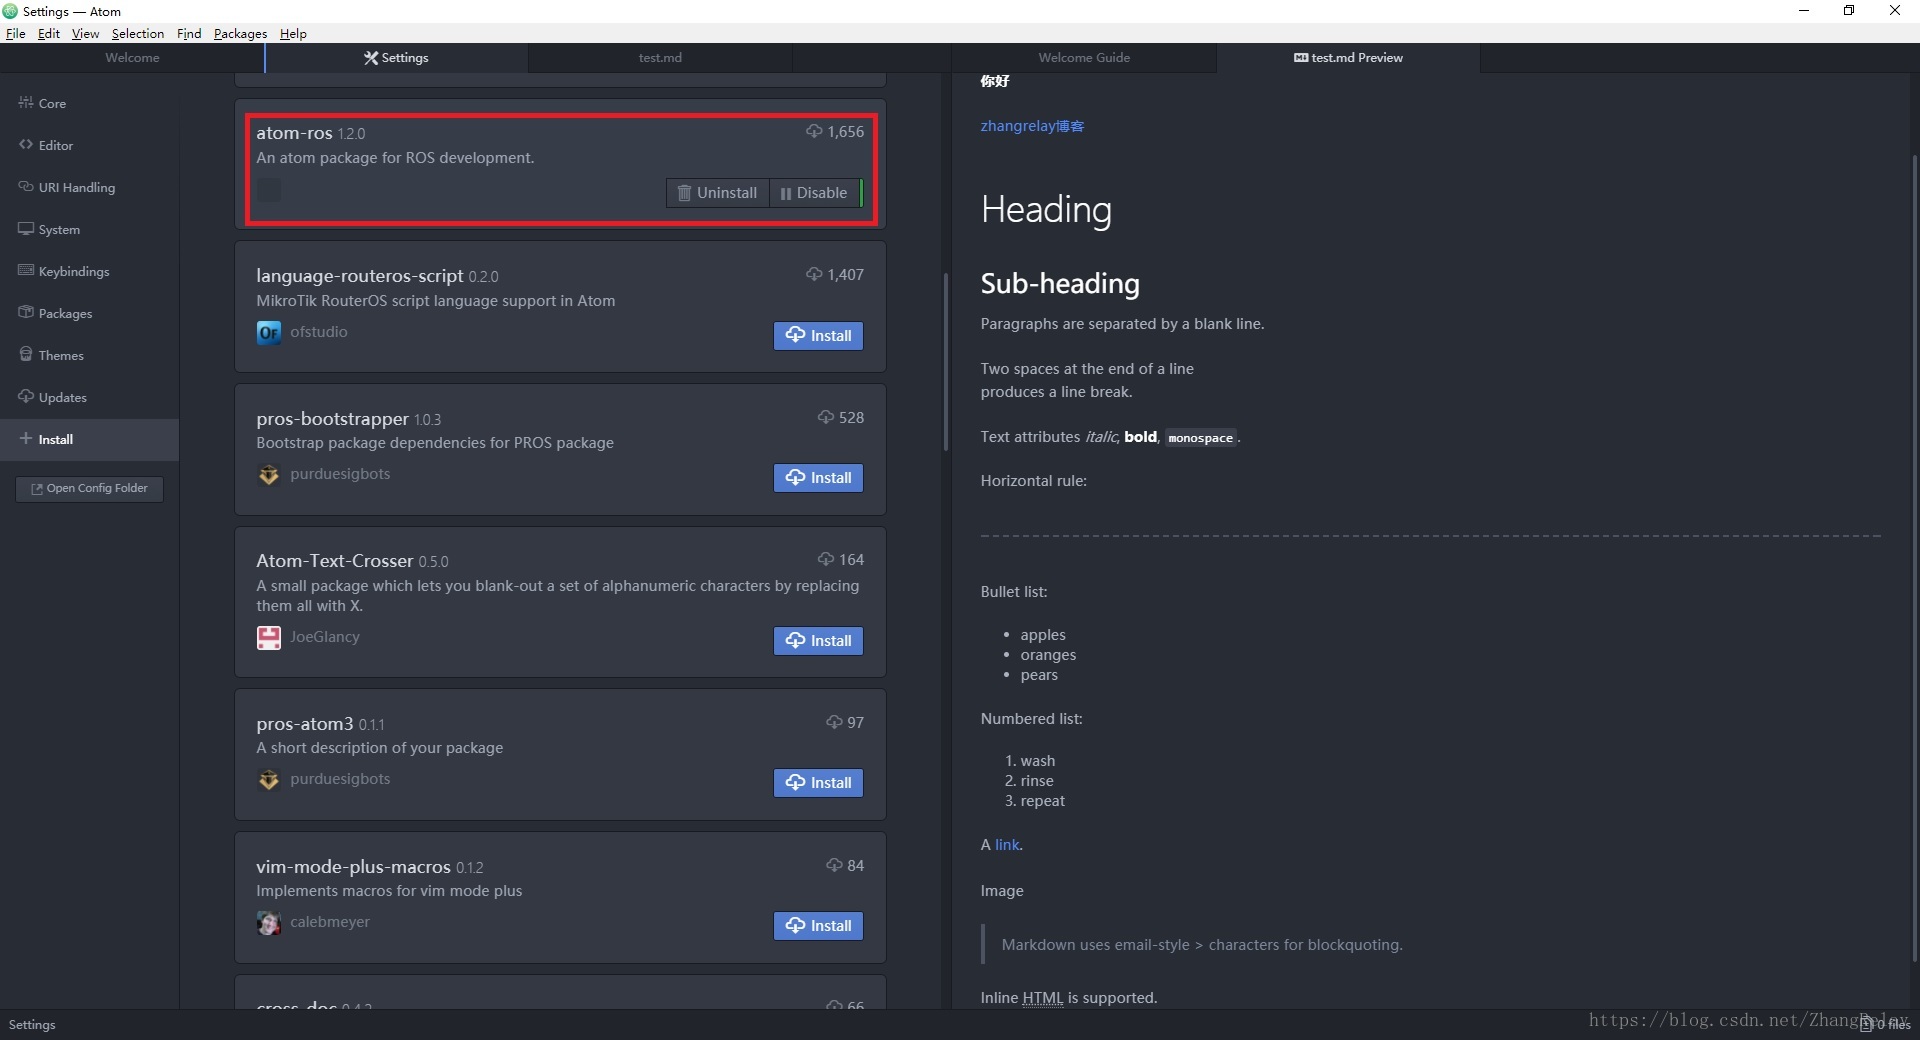Viewport: 1920px width, 1040px height.
Task: Open ofstudio author link
Action: click(x=319, y=332)
